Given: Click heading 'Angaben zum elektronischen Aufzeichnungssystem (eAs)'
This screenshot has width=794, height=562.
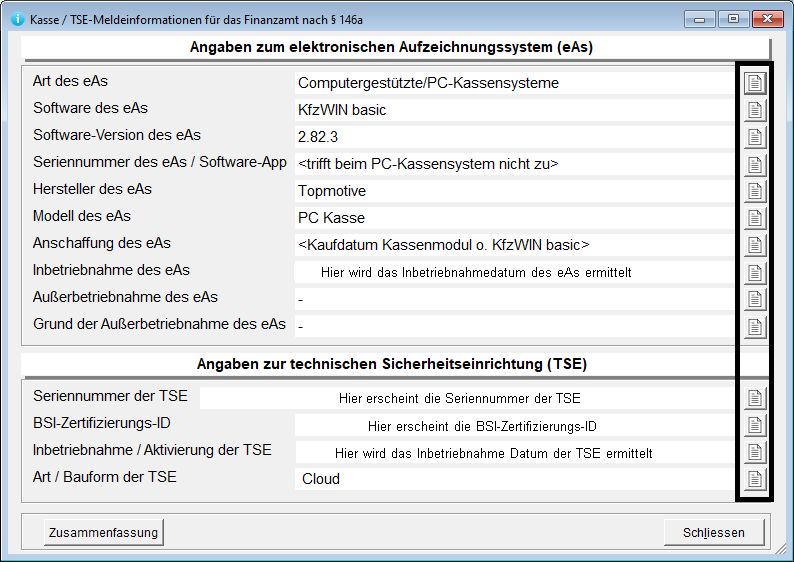Looking at the screenshot, I should click(x=391, y=47).
